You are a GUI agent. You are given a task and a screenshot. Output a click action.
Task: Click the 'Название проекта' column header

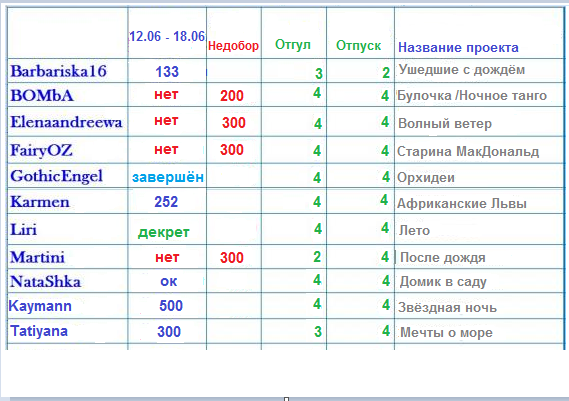(458, 48)
